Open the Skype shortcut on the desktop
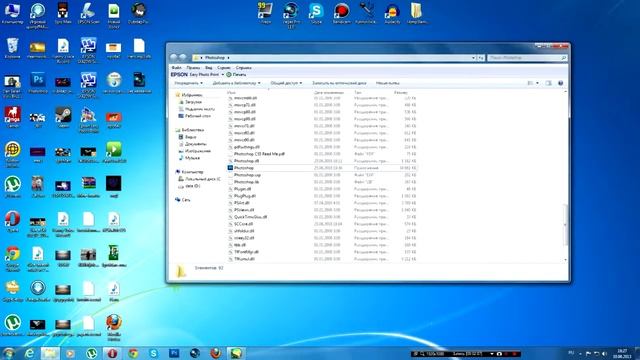This screenshot has height=360, width=640. coord(316,13)
